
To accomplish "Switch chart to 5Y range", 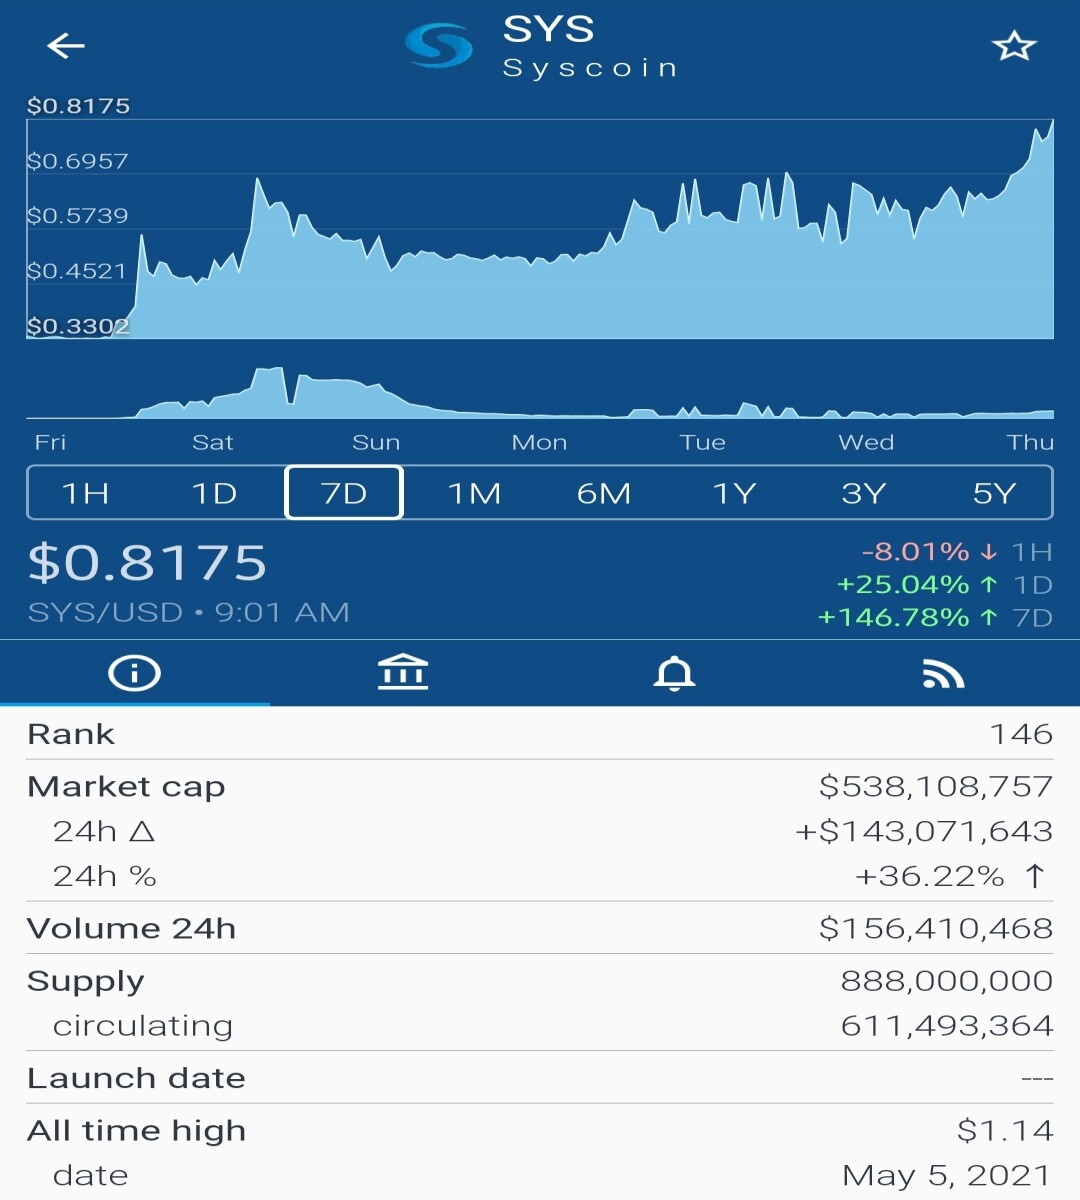I will click(994, 493).
